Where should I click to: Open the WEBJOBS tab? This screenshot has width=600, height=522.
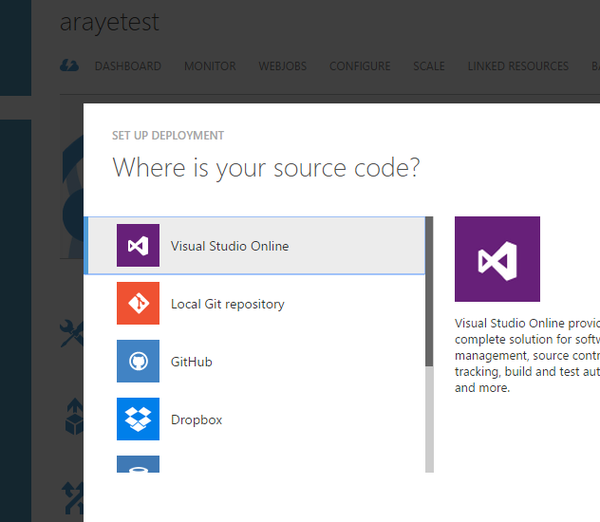[x=282, y=66]
